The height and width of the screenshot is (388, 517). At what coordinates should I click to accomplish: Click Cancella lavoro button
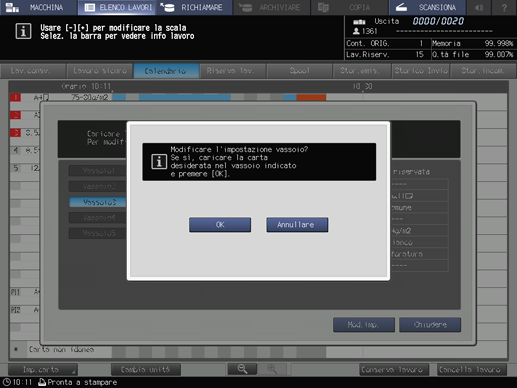[472, 369]
